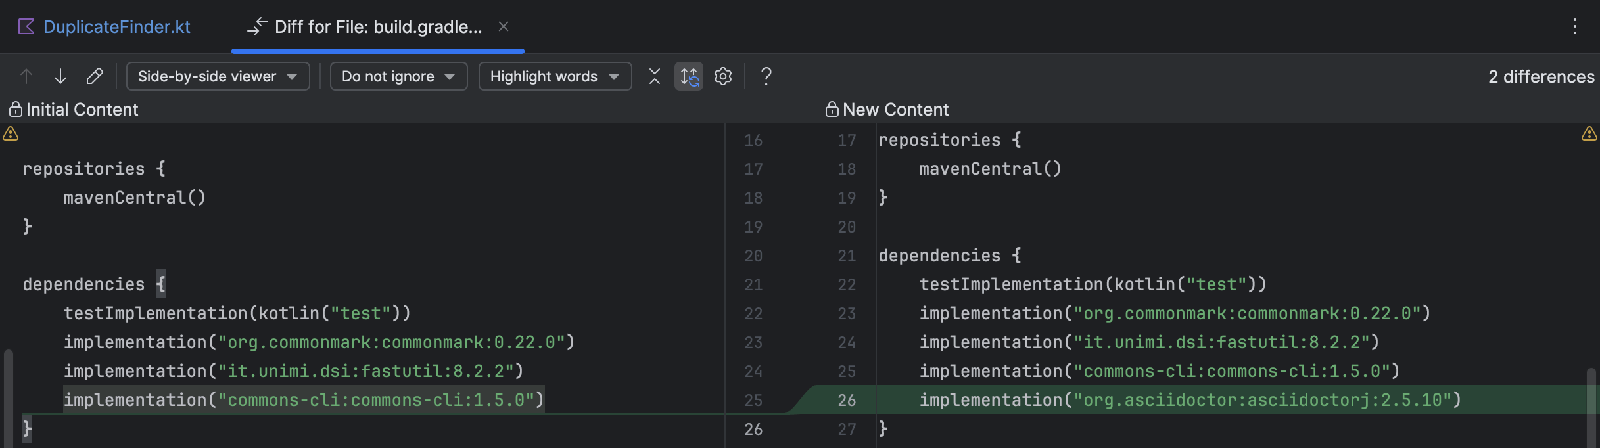Click repositories { line in left pane
This screenshot has height=448, width=1600.
tap(94, 169)
